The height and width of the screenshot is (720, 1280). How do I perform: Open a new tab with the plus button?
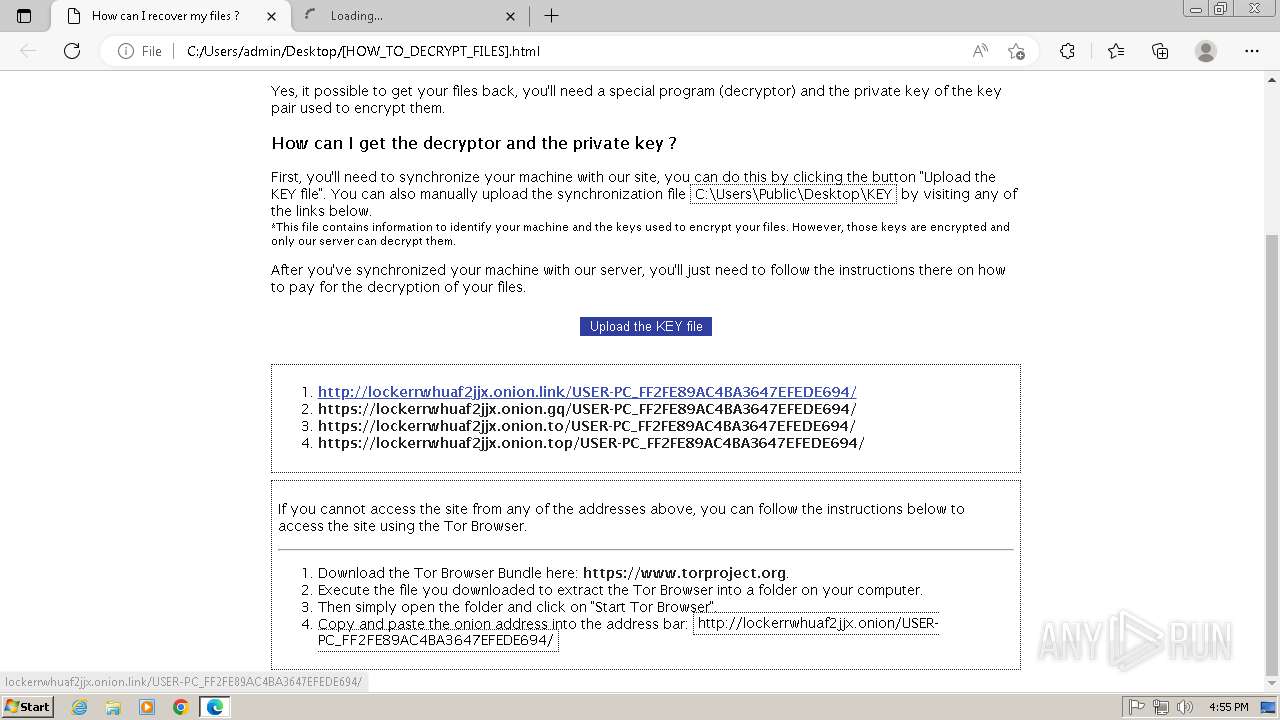(x=551, y=16)
